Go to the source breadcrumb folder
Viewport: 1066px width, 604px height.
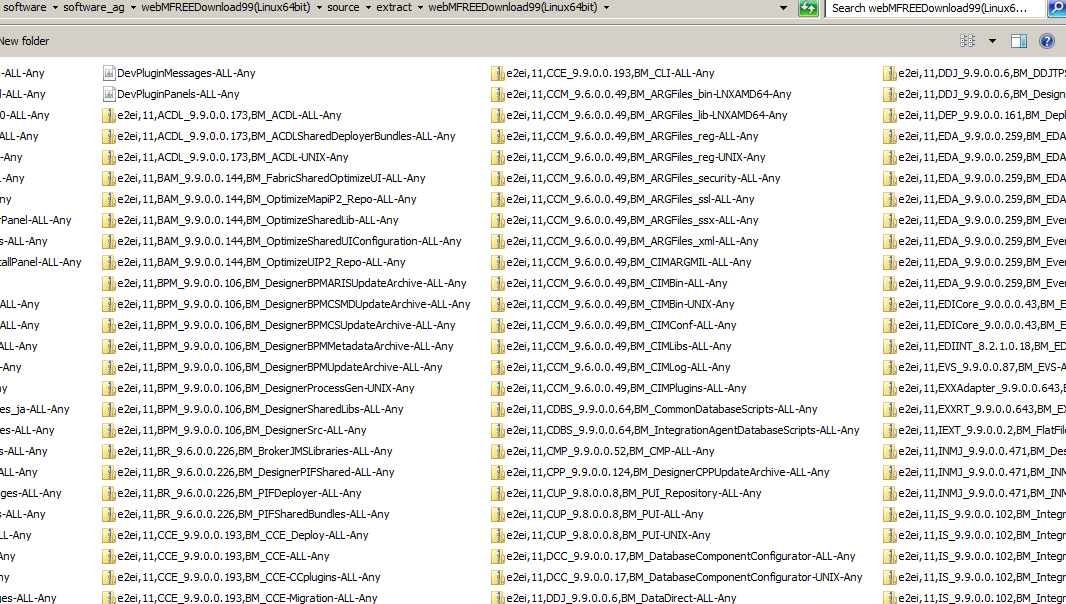(x=343, y=7)
